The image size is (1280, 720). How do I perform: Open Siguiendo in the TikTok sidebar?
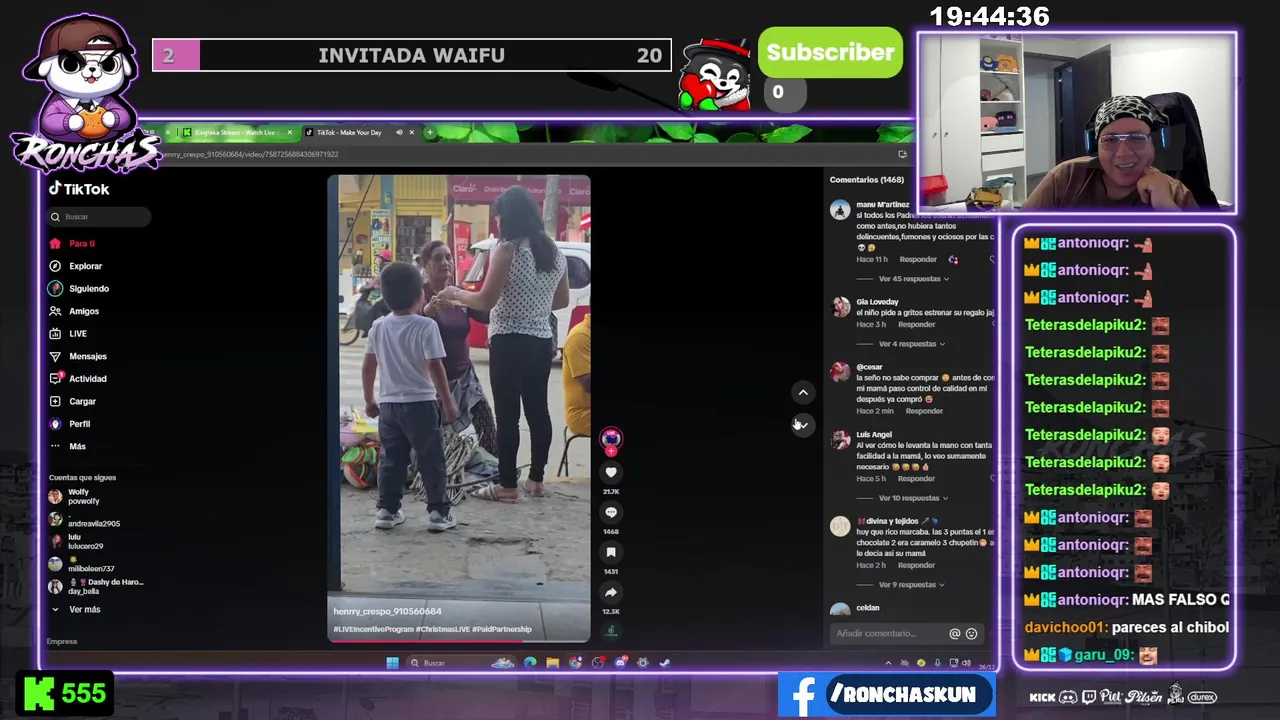click(x=79, y=288)
